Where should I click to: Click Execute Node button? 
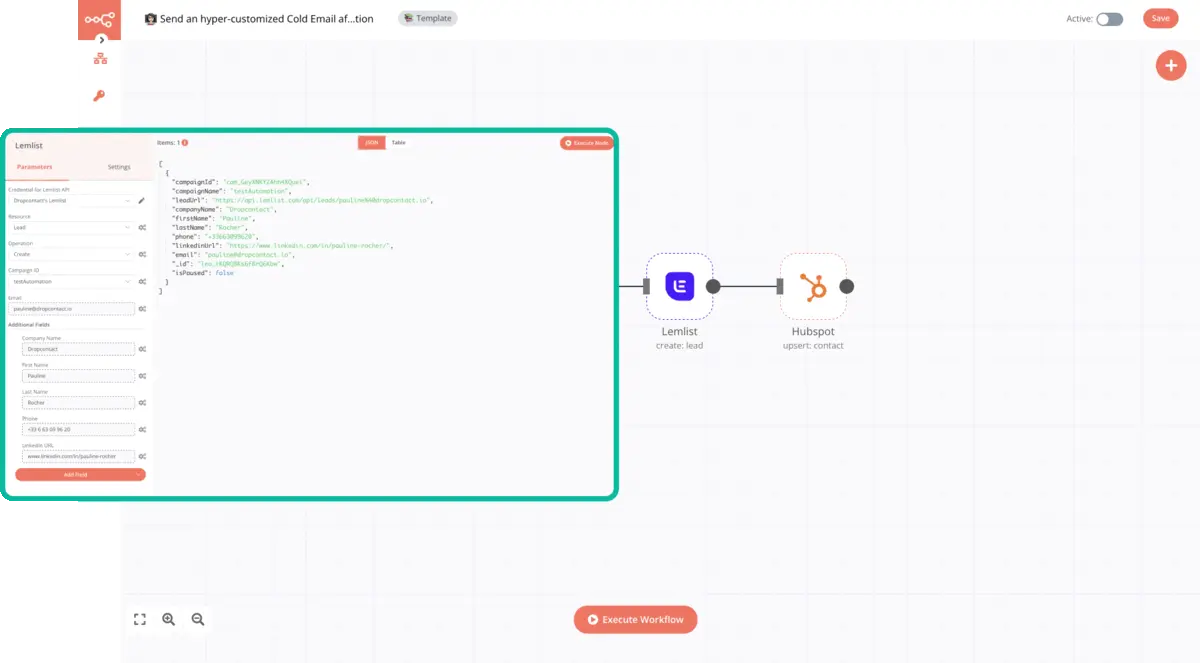585,143
